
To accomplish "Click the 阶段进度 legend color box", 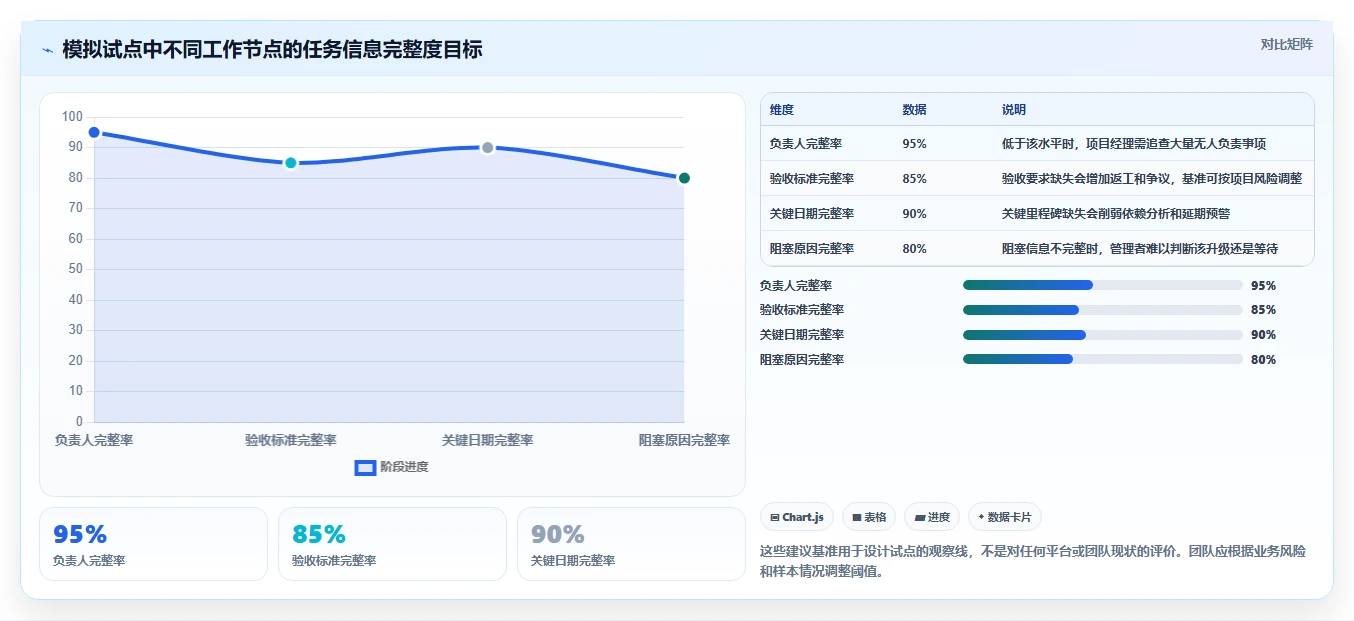I will 365,467.
